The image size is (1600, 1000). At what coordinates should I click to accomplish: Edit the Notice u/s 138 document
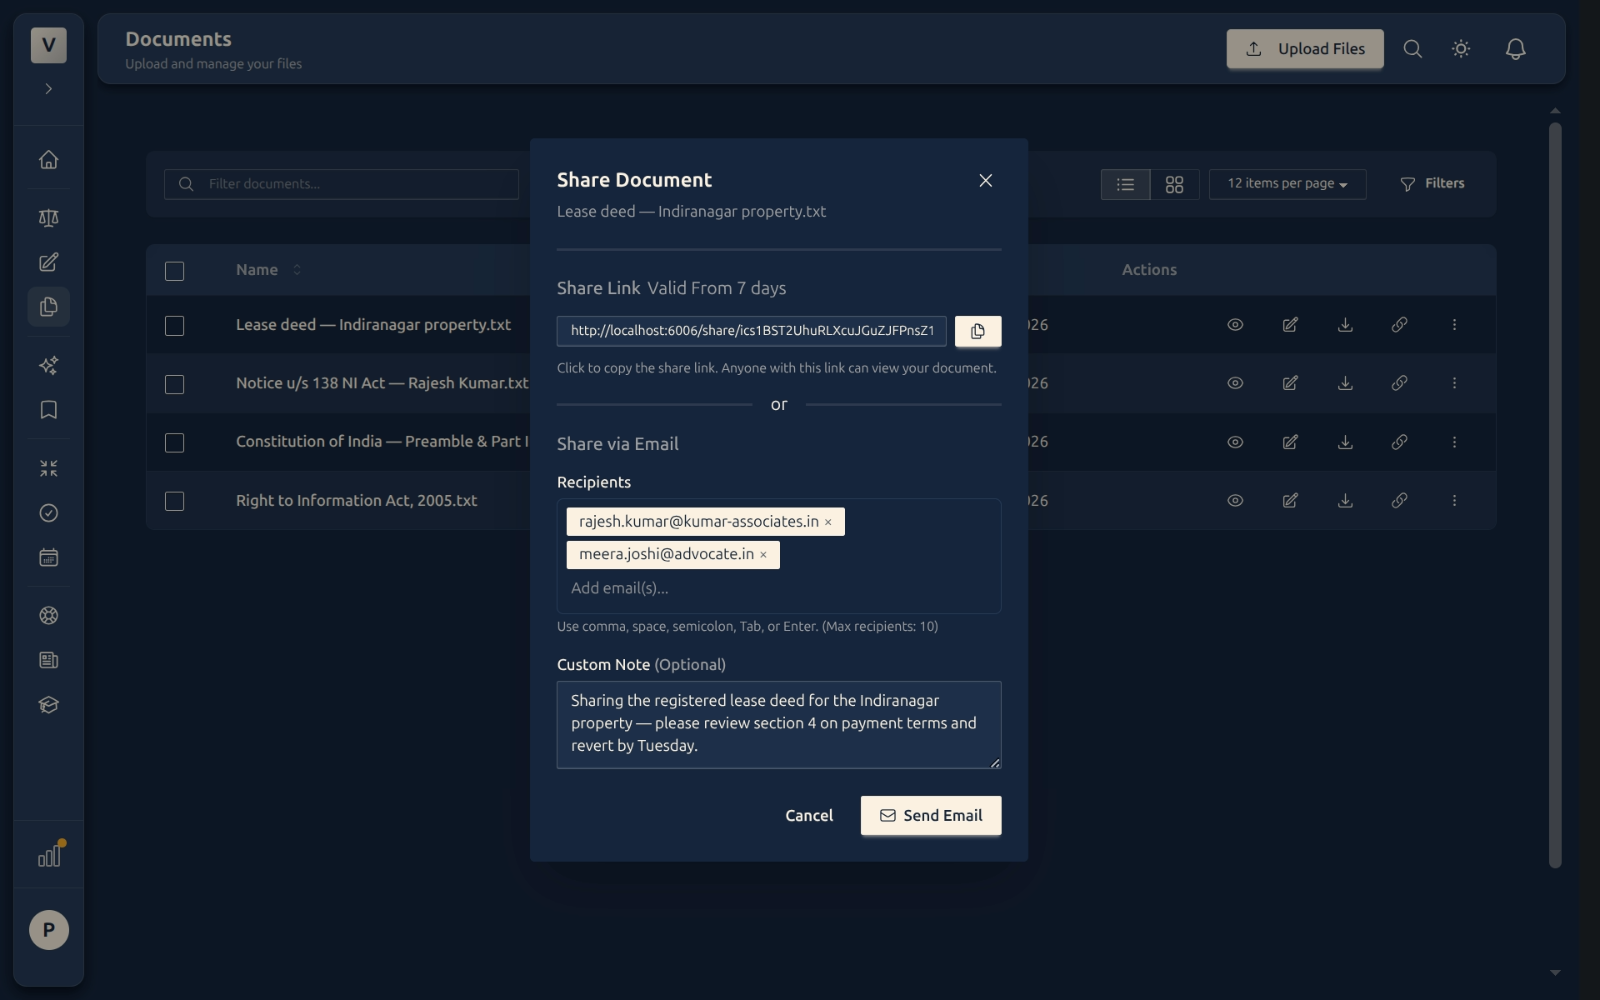(1290, 383)
